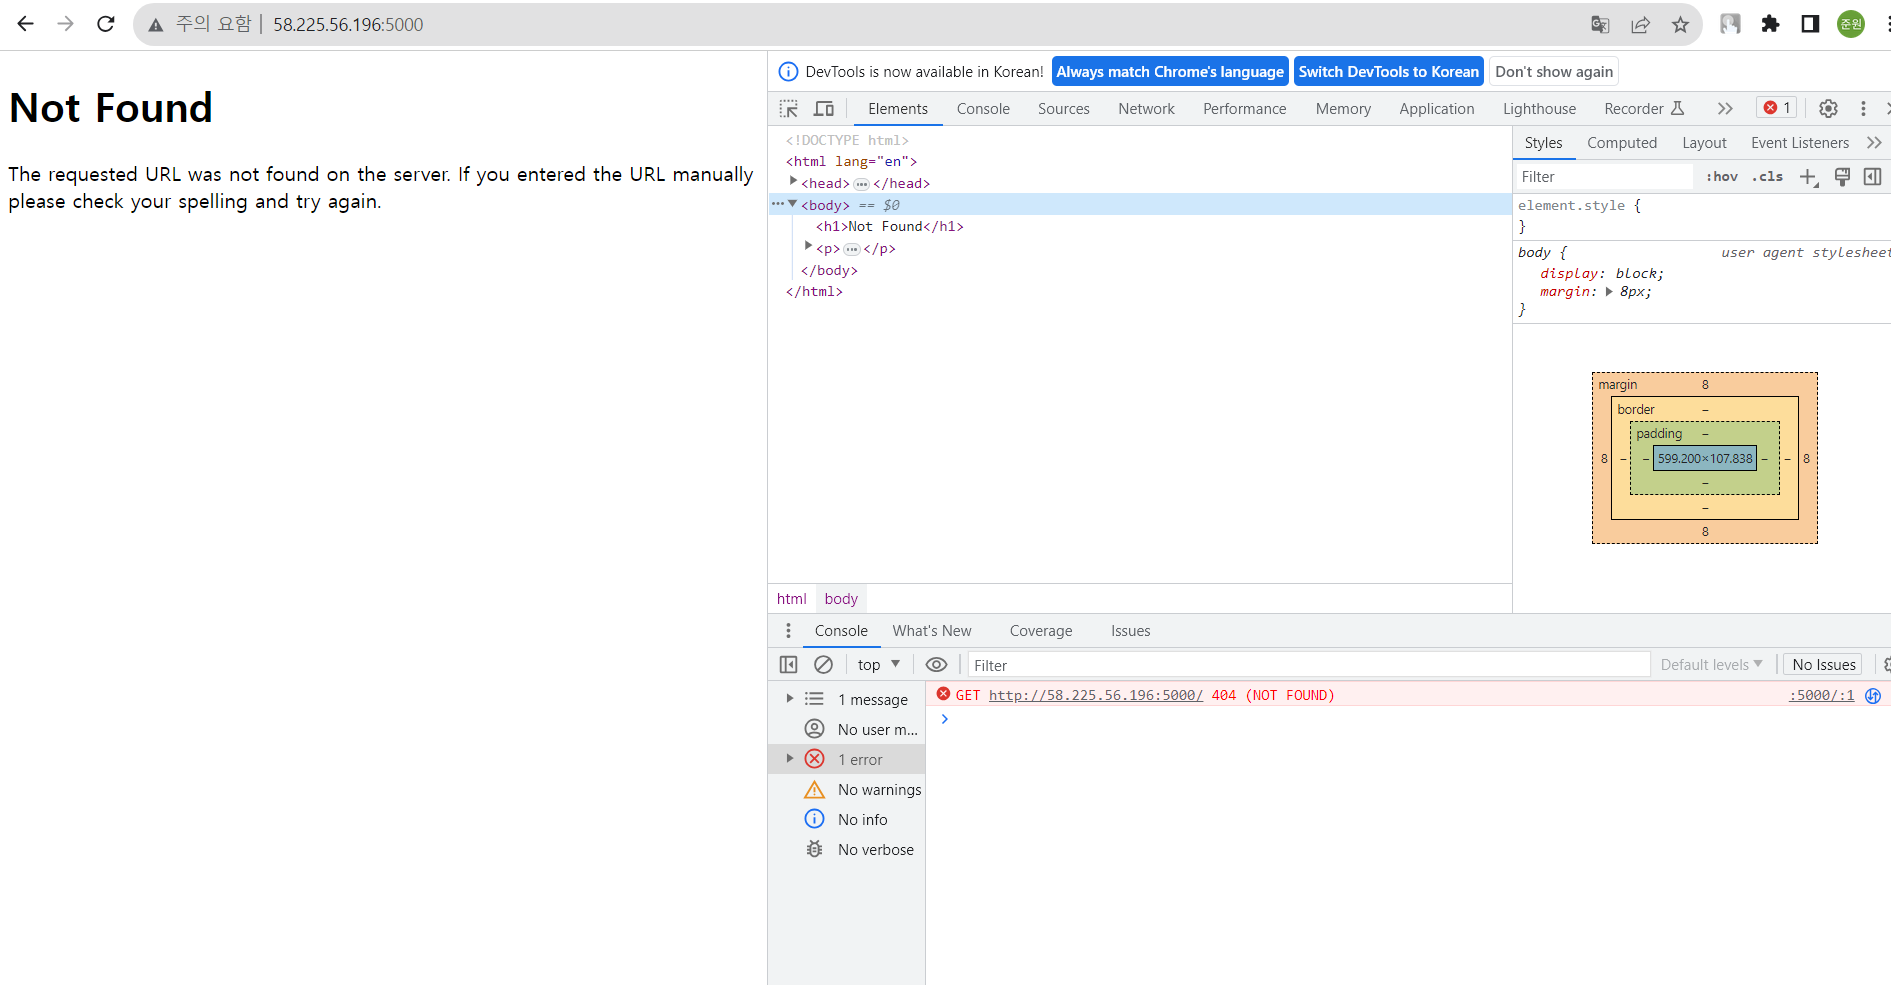1891x985 pixels.
Task: Expand the 1 message group
Action: (x=790, y=699)
